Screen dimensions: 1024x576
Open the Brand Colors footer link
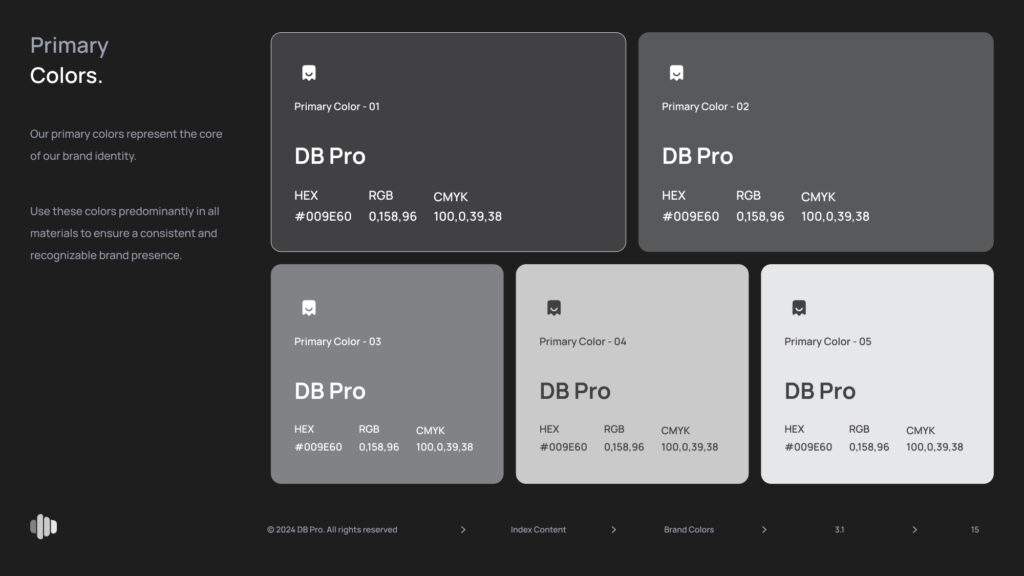point(689,530)
